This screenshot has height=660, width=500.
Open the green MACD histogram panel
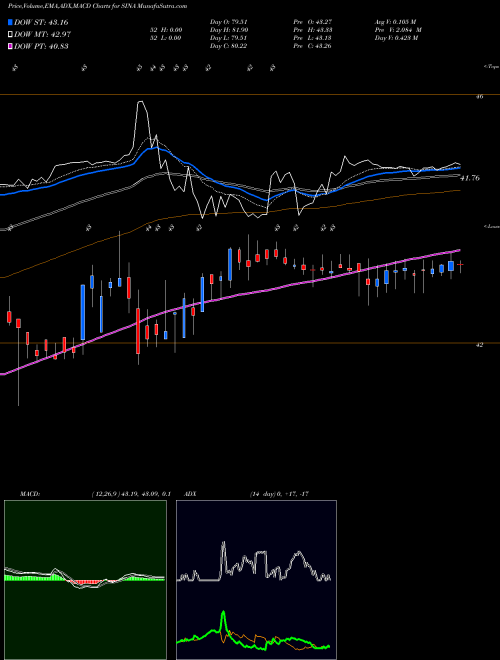[x=85, y=580]
